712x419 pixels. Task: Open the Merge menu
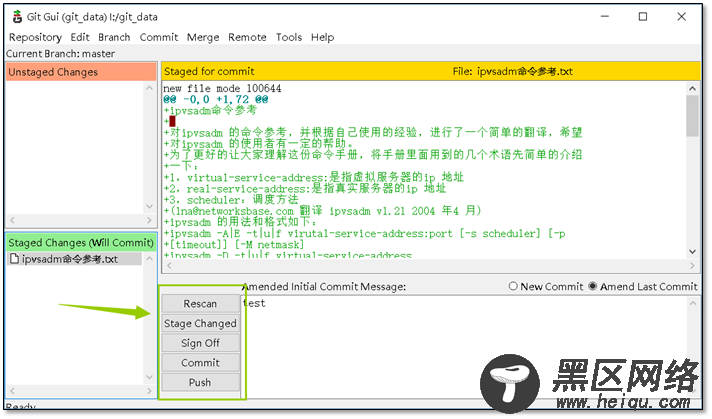click(203, 37)
